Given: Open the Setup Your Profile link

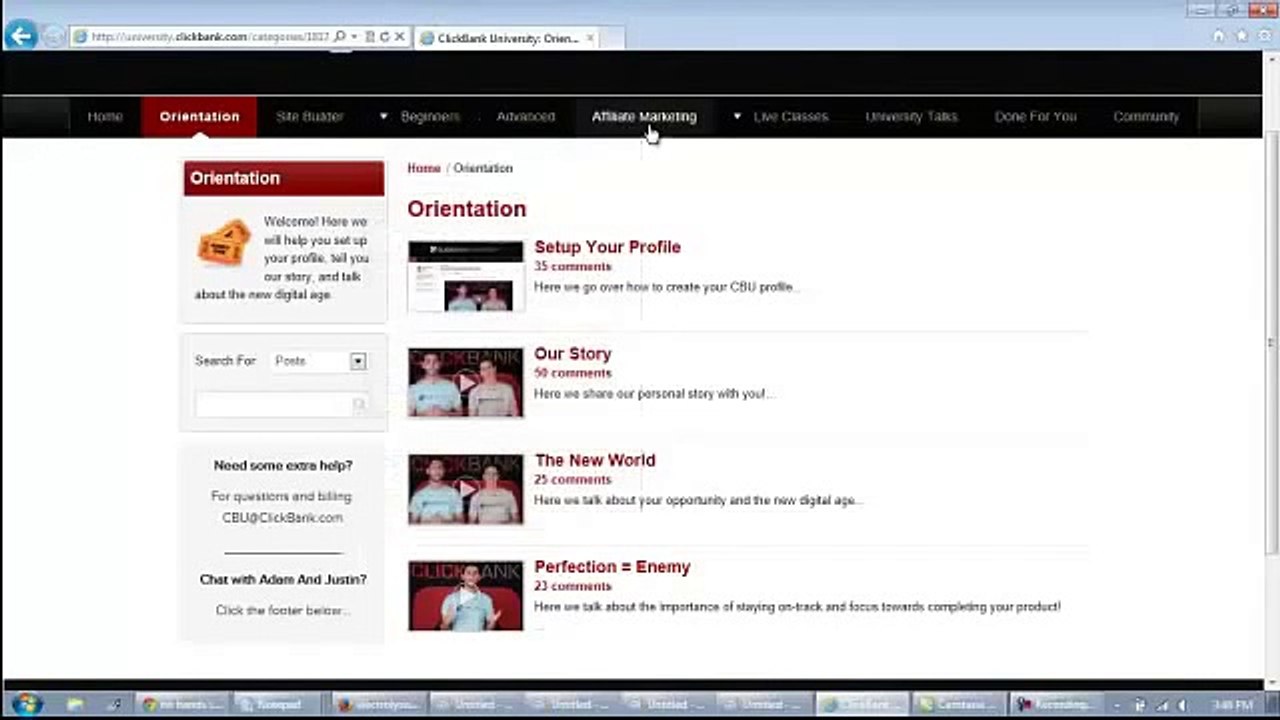Looking at the screenshot, I should click(x=607, y=247).
